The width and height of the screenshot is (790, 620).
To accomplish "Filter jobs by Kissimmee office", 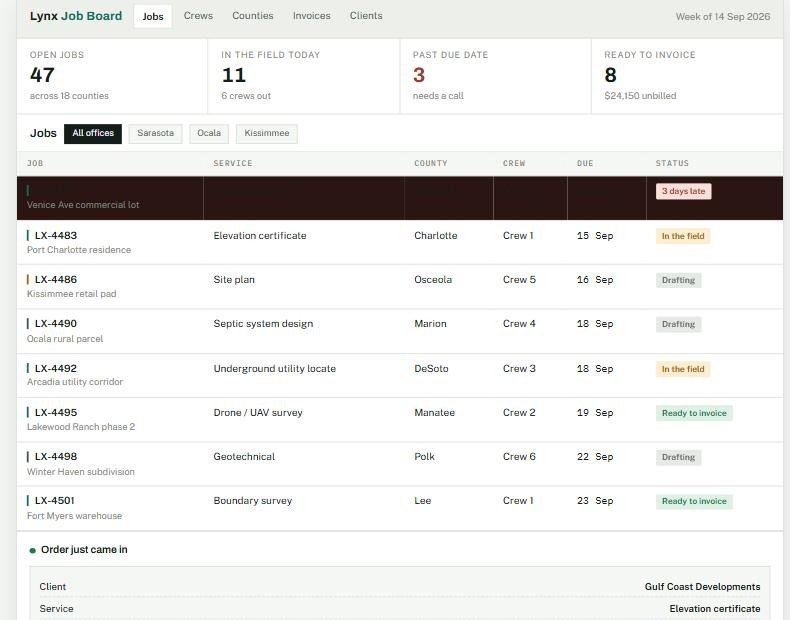I will 267,133.
